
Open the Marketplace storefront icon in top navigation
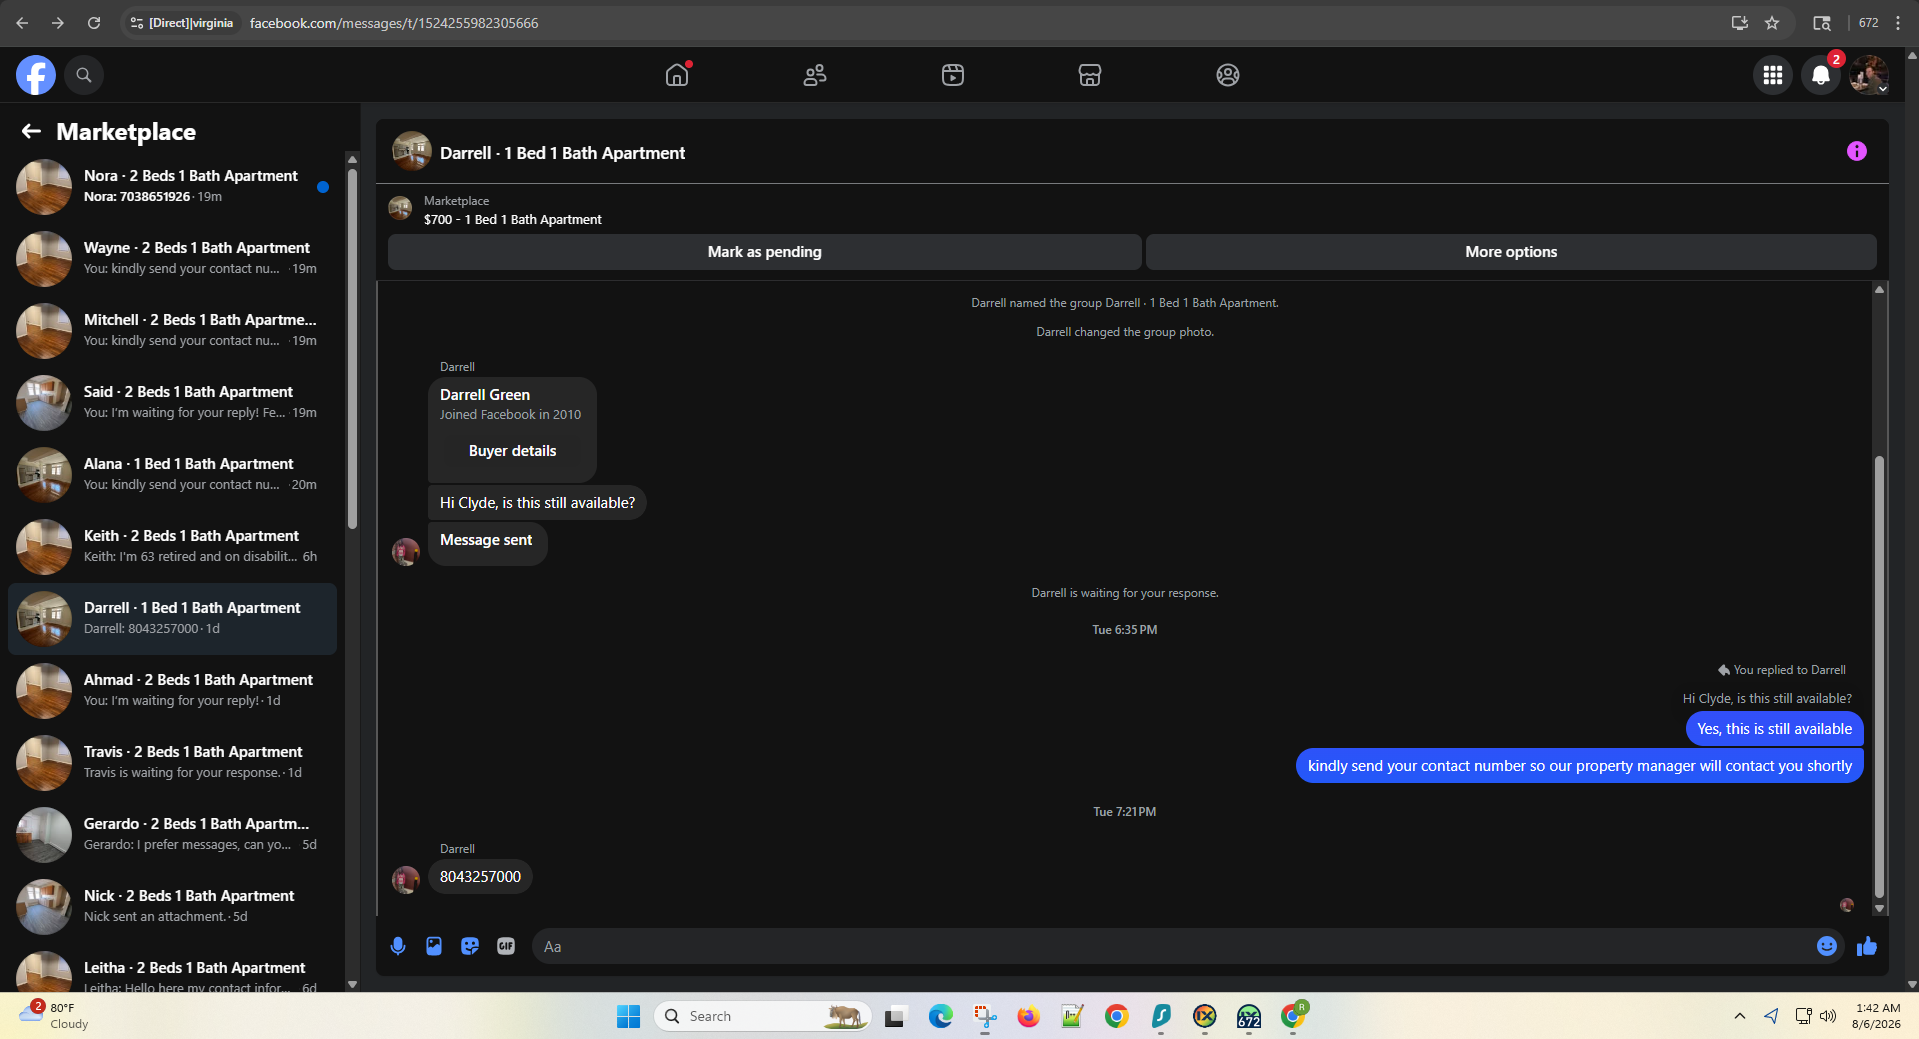click(1090, 75)
